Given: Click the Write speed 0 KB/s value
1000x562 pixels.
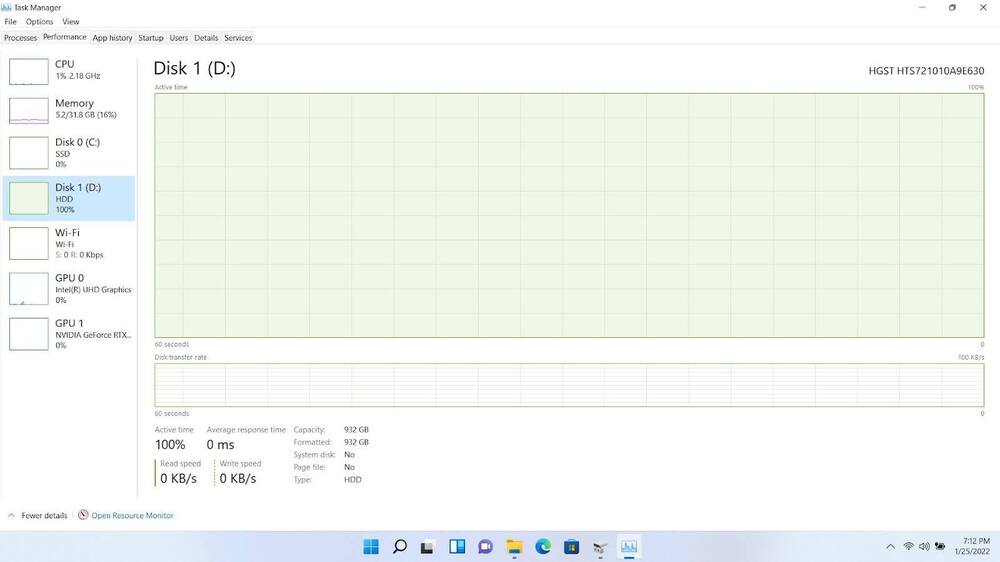Looking at the screenshot, I should [238, 478].
